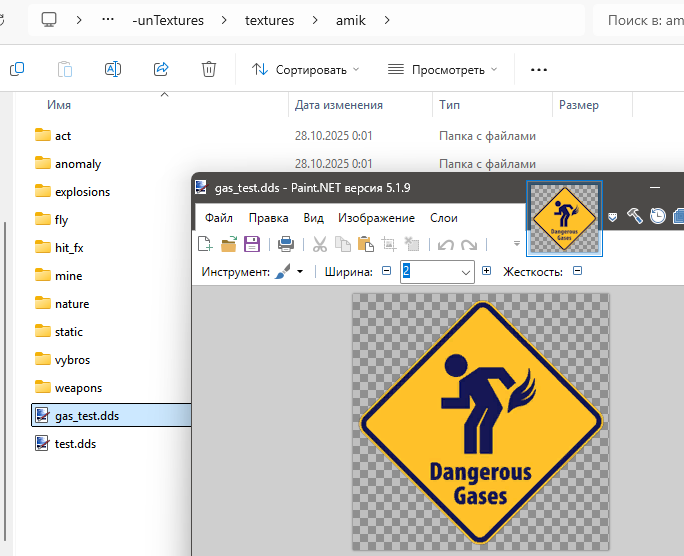
Task: Click the Rename icon in Explorer toolbar
Action: pyautogui.click(x=112, y=69)
